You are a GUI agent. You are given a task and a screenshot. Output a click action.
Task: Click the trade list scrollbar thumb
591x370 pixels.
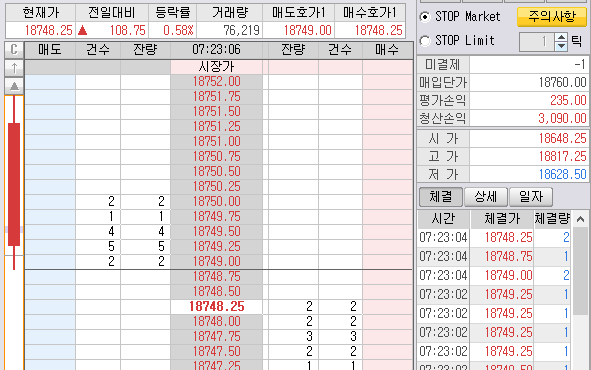[x=580, y=271]
